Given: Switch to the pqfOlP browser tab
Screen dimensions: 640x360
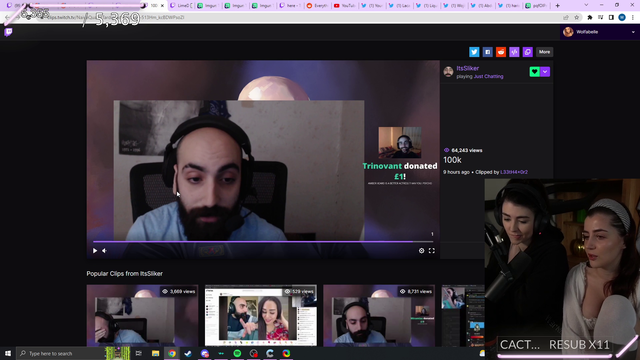Looking at the screenshot, I should 536,6.
